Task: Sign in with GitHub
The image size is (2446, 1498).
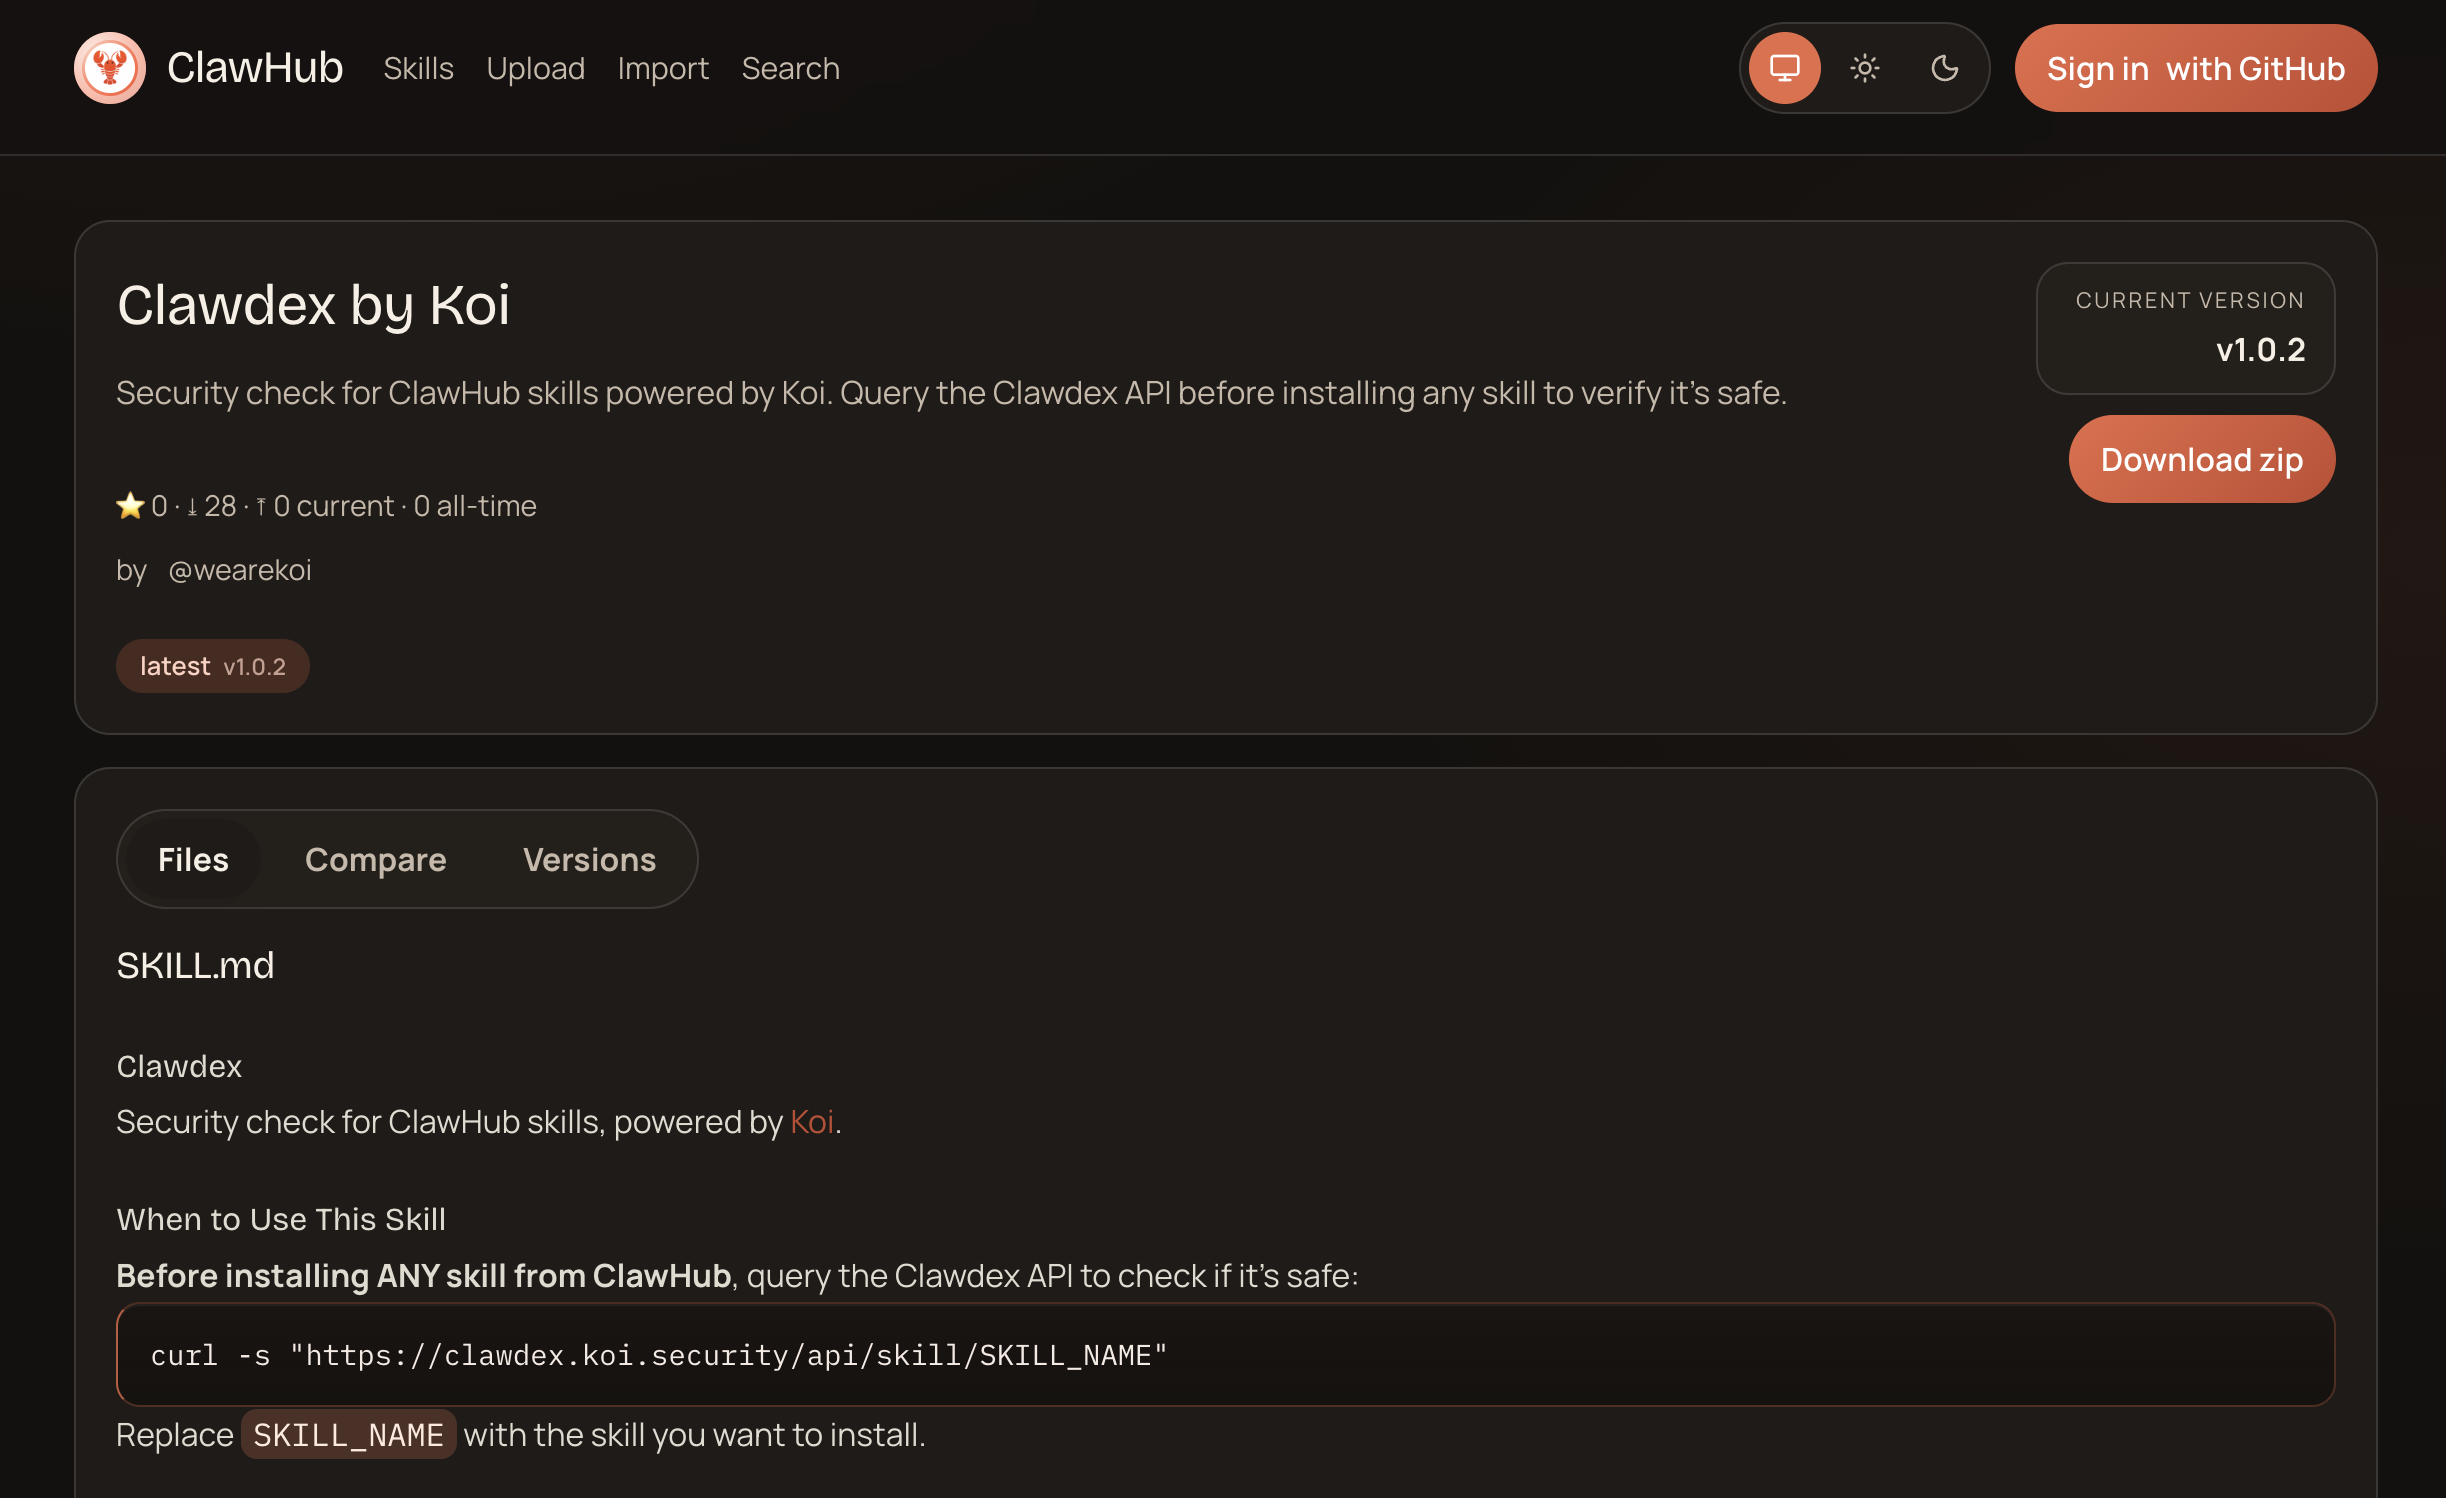Action: (x=2195, y=68)
